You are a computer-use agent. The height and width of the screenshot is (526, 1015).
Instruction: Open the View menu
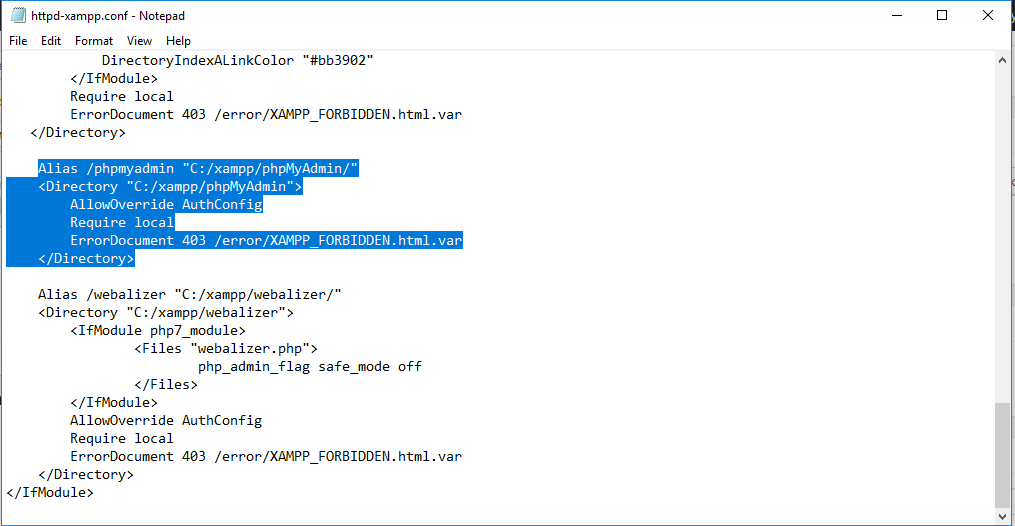[x=139, y=41]
